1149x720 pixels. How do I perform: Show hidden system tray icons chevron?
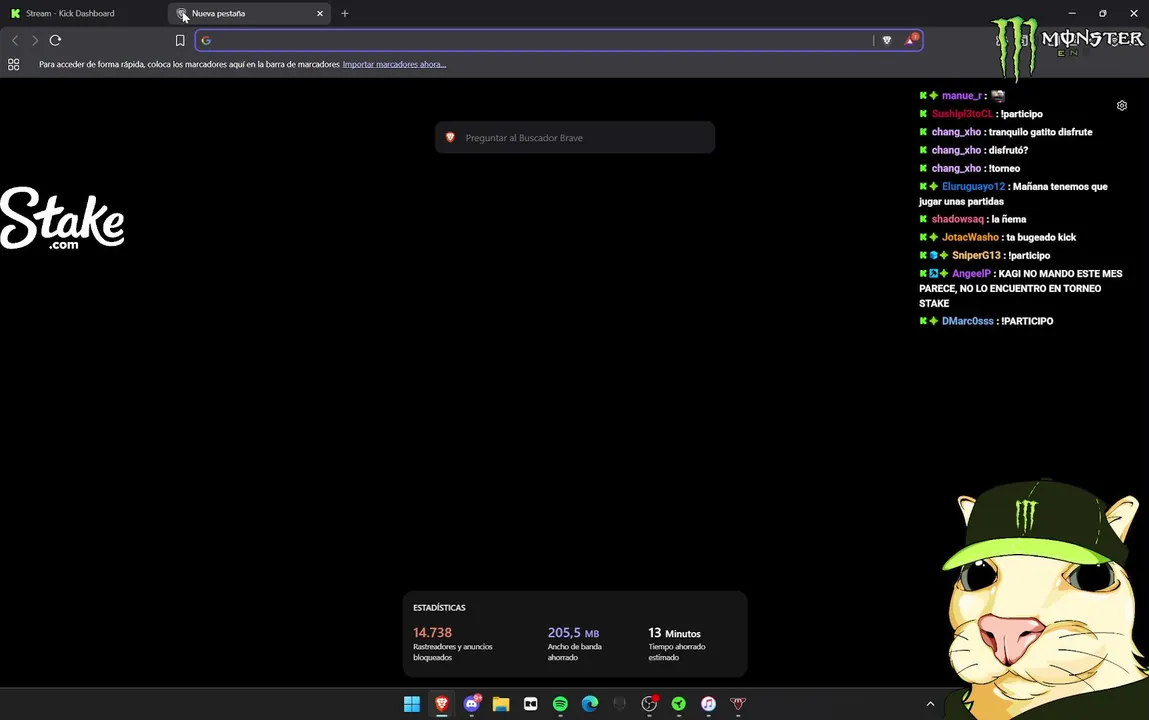pos(931,704)
